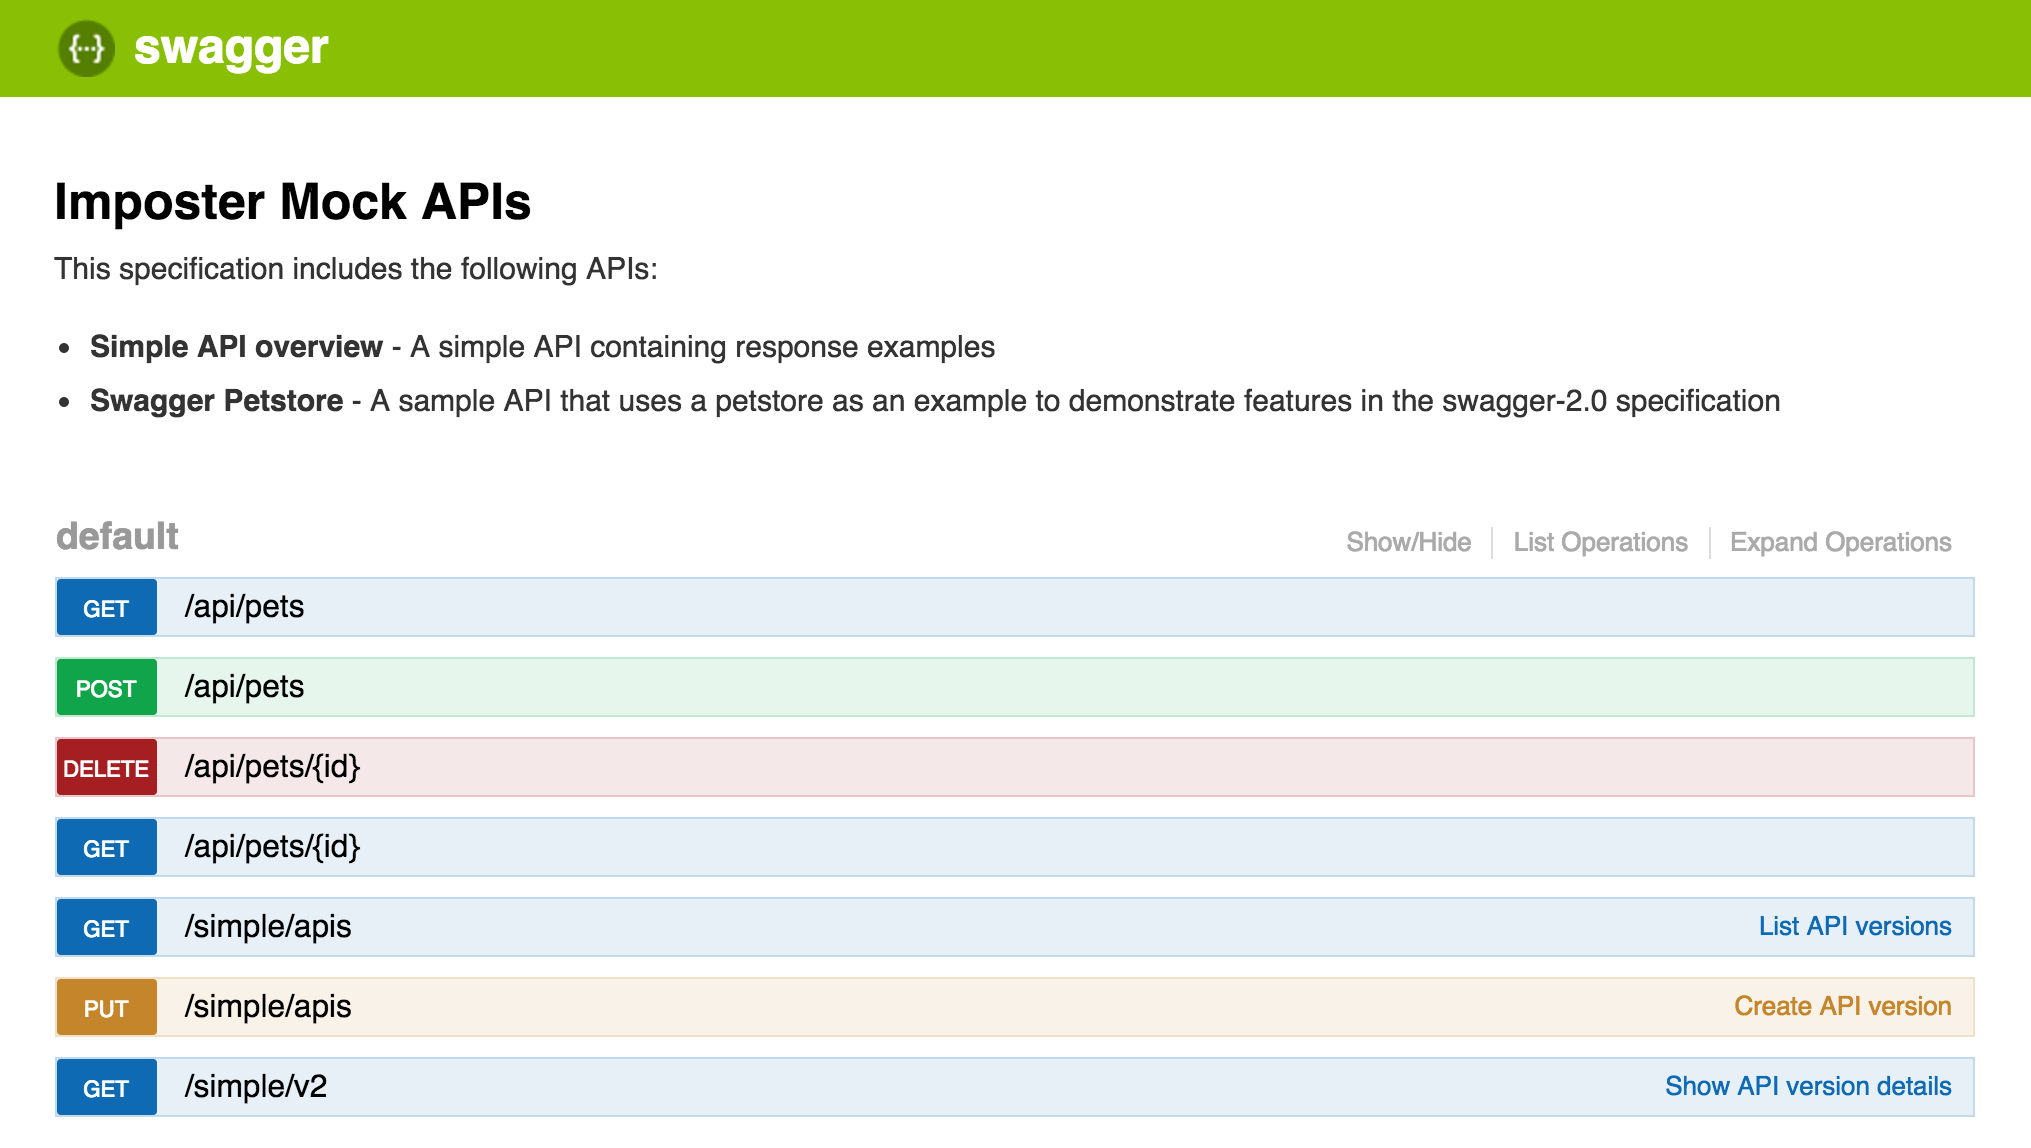
Task: Show API version details for /simple/v2
Action: (x=1808, y=1086)
